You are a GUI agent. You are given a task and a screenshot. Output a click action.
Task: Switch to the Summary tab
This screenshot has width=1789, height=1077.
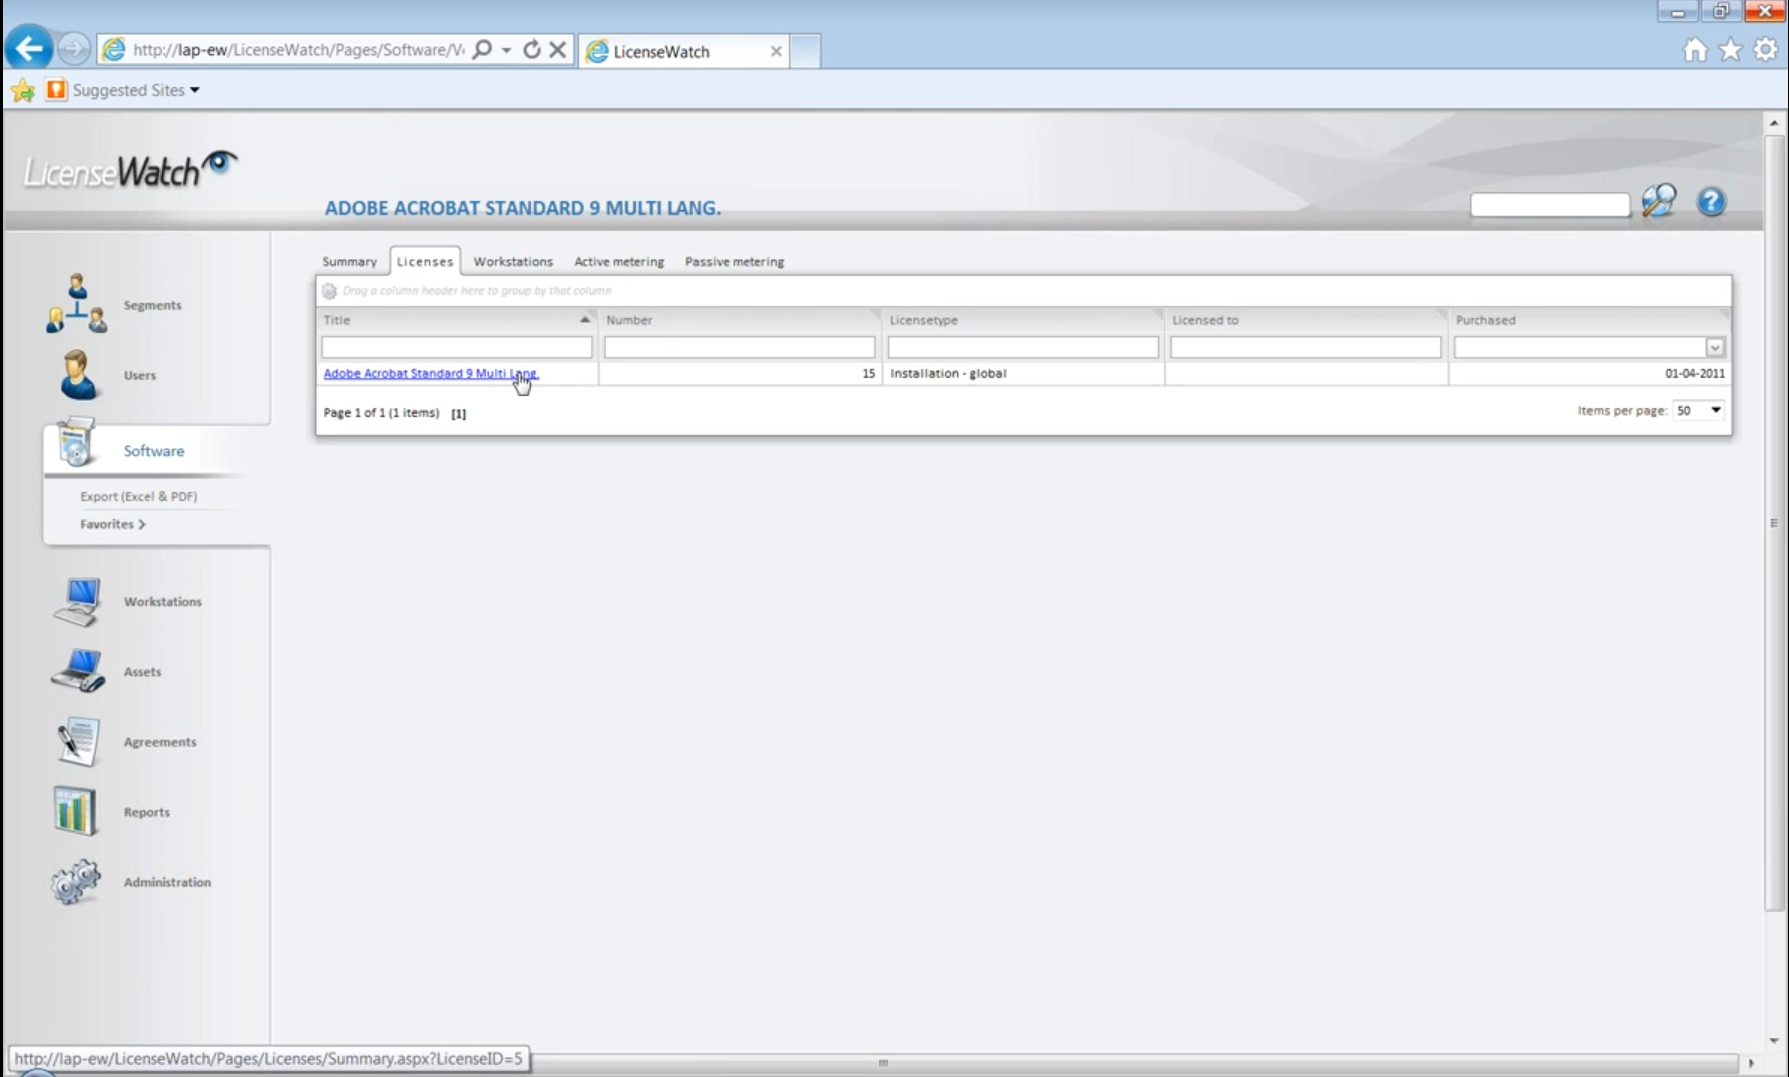[x=349, y=262]
